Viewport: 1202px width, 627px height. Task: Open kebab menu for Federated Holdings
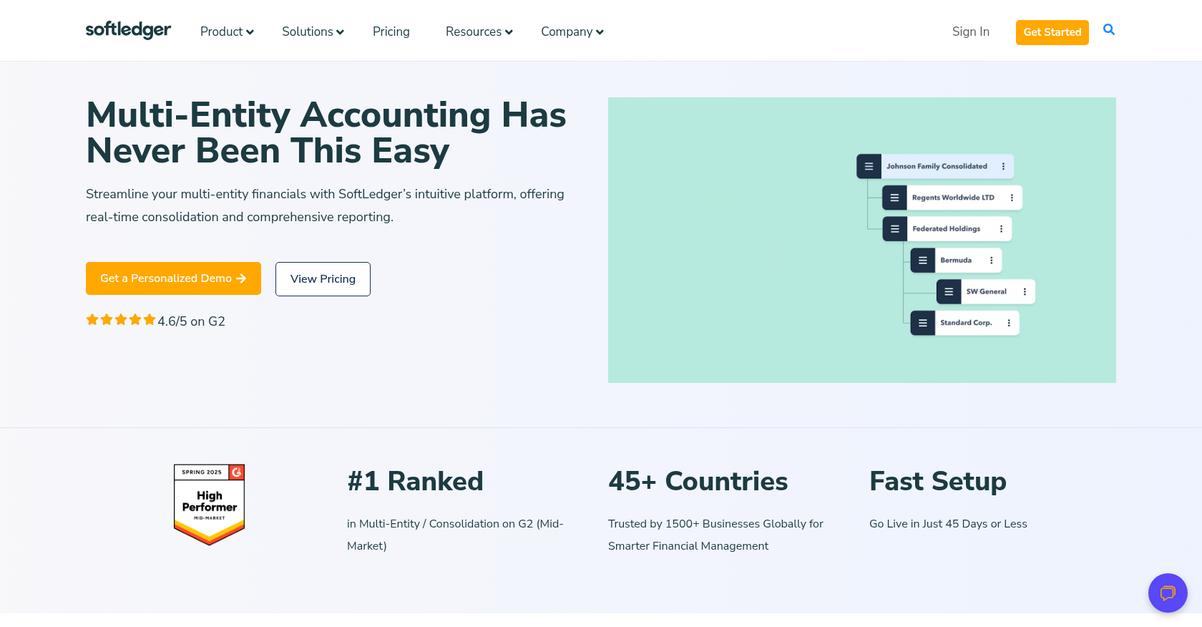[x=1001, y=229]
